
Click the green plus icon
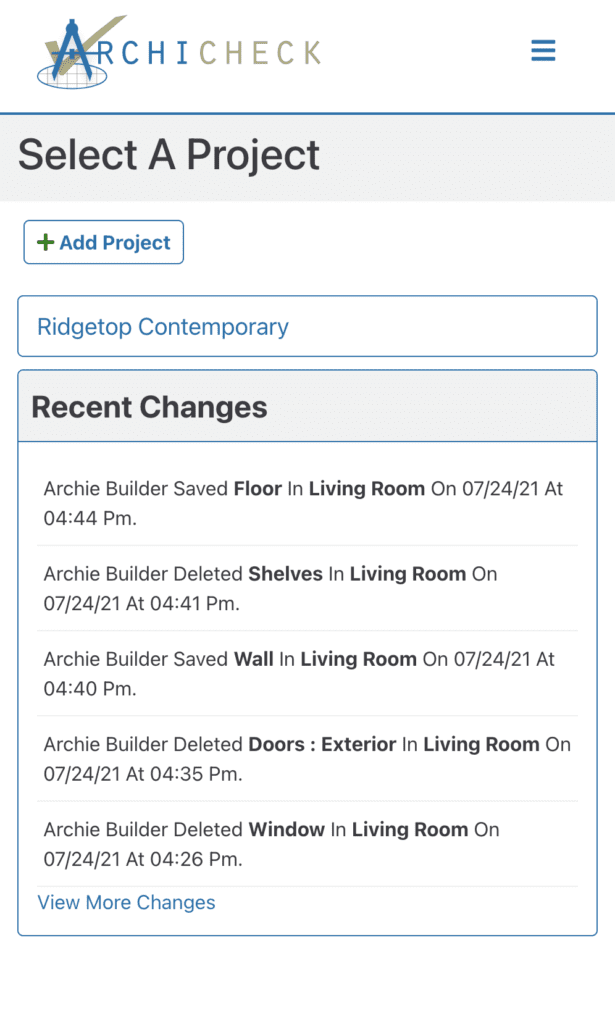coord(45,243)
